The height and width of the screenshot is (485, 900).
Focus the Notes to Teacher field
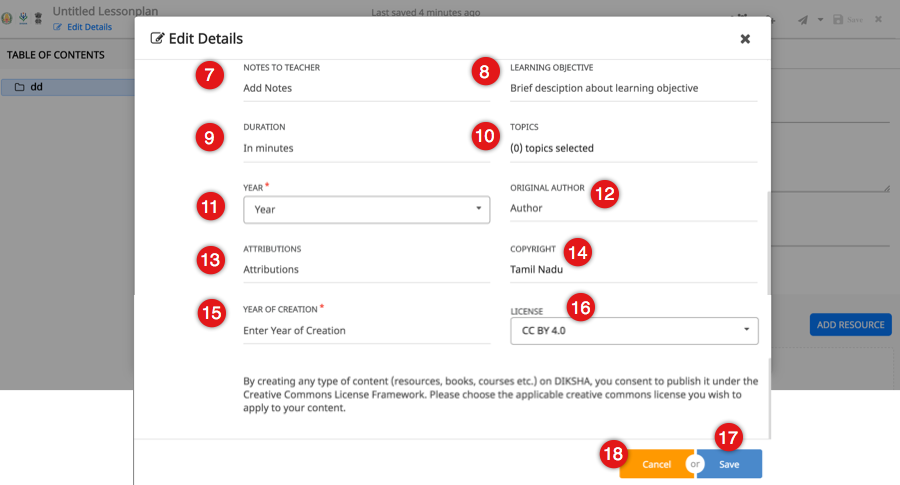coord(366,88)
